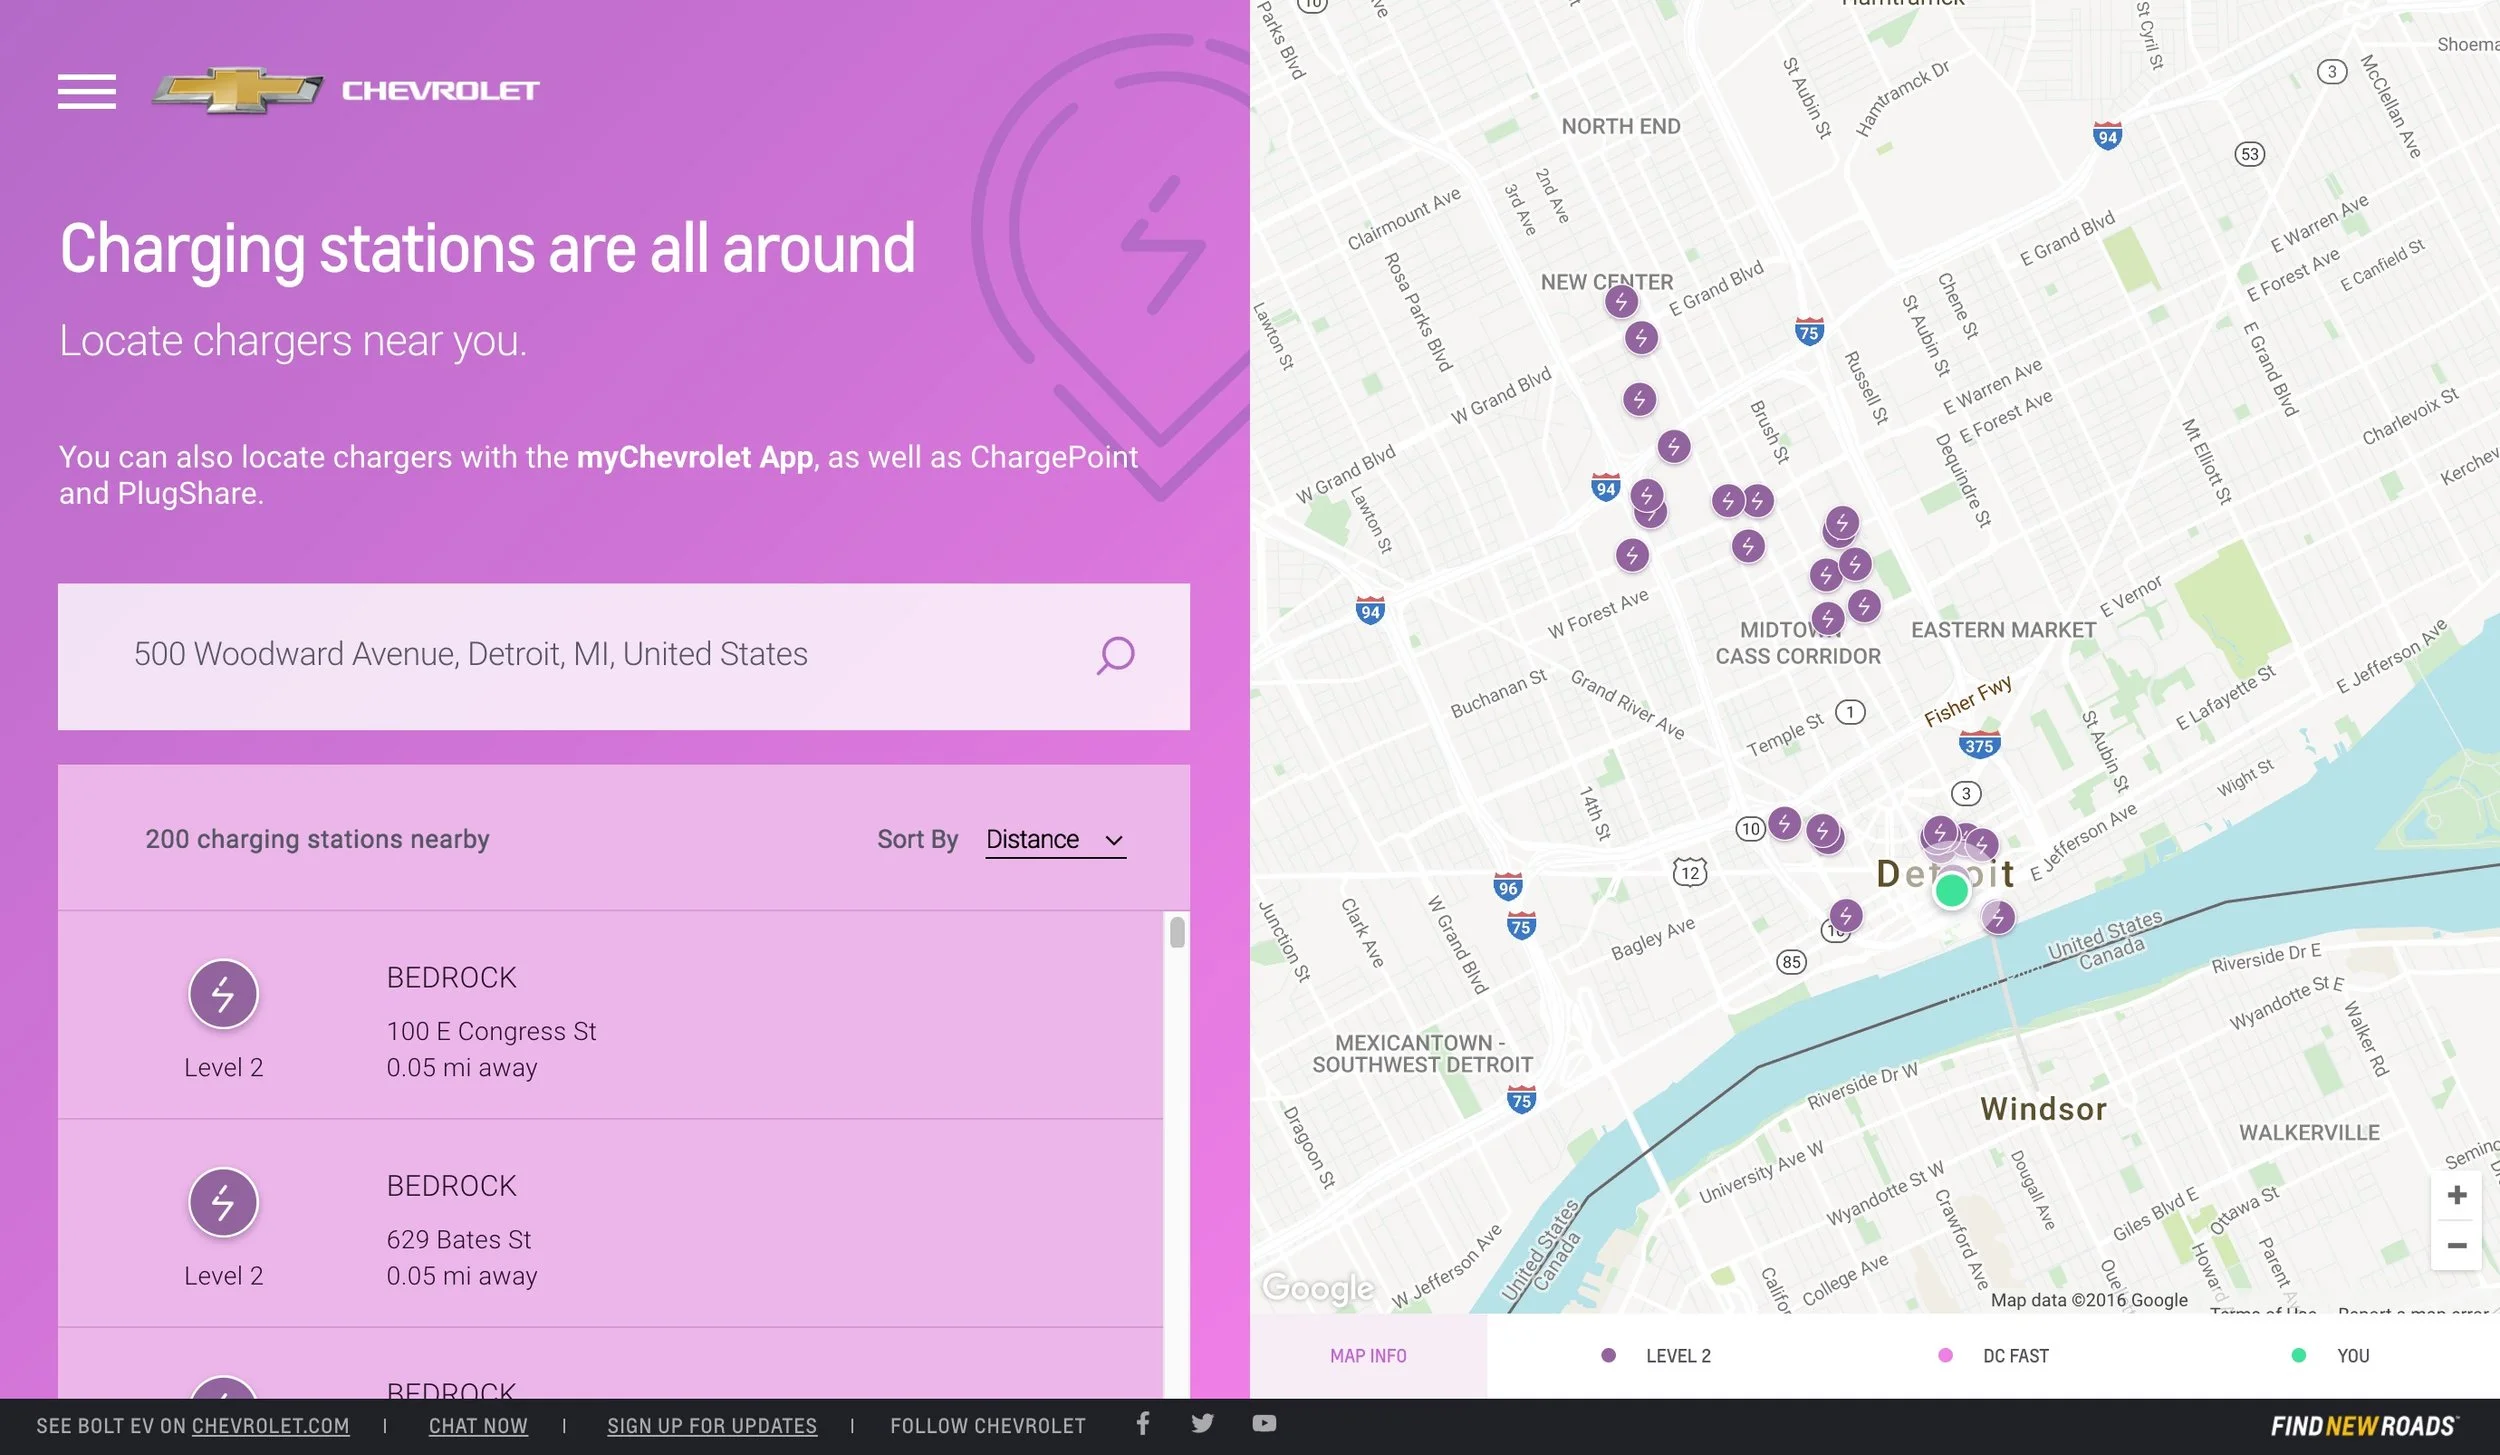Zoom in on the map with plus

[x=2456, y=1195]
